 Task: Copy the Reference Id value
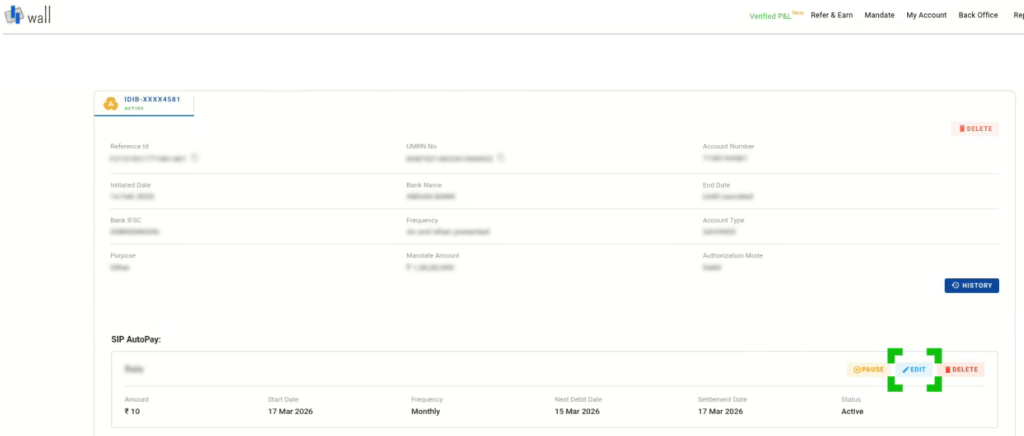click(x=195, y=158)
